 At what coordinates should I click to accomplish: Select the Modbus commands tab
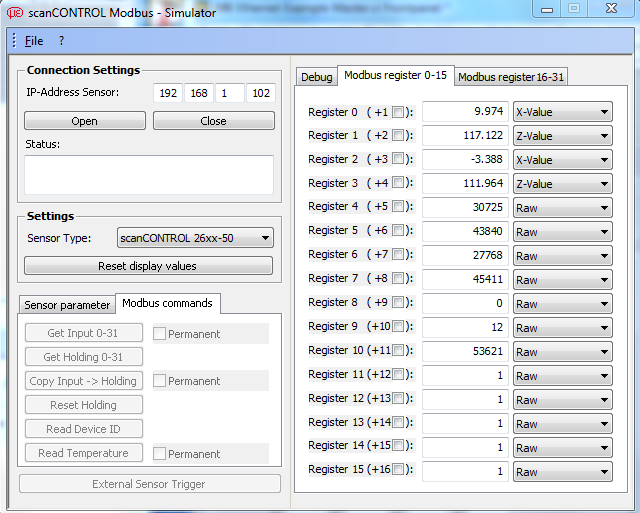(x=167, y=303)
